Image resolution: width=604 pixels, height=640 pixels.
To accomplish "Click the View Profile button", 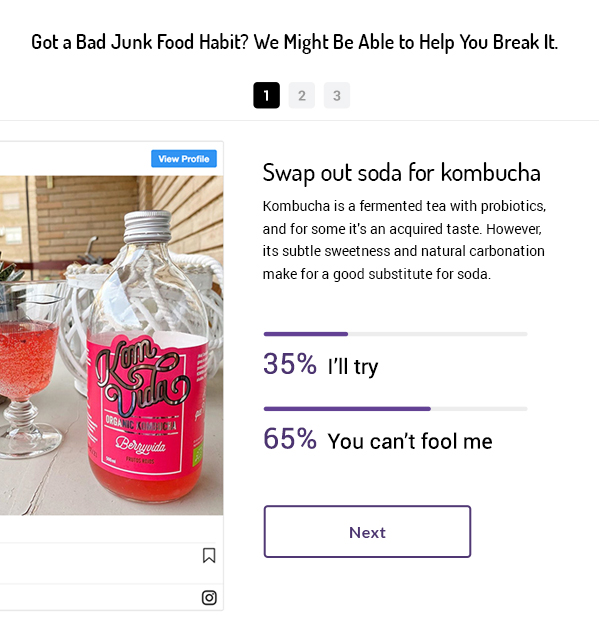I will point(184,159).
